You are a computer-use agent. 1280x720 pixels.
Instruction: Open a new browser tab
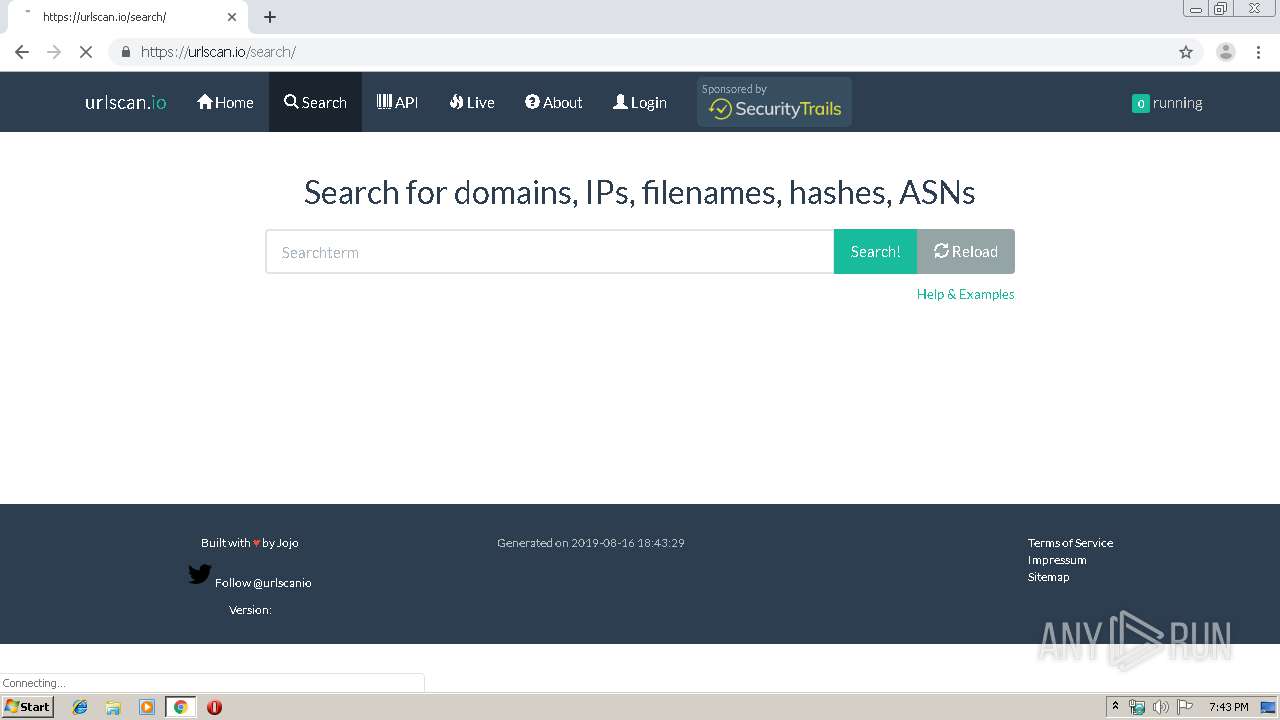(x=270, y=17)
